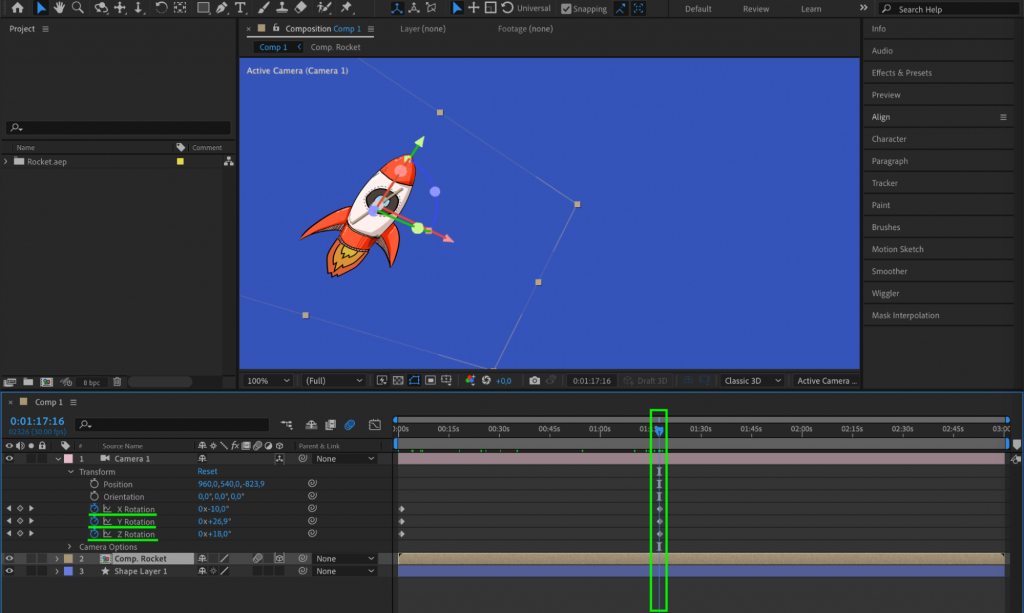Select the pink label swatch of Camera 1
Viewport: 1024px width, 613px height.
[67, 459]
